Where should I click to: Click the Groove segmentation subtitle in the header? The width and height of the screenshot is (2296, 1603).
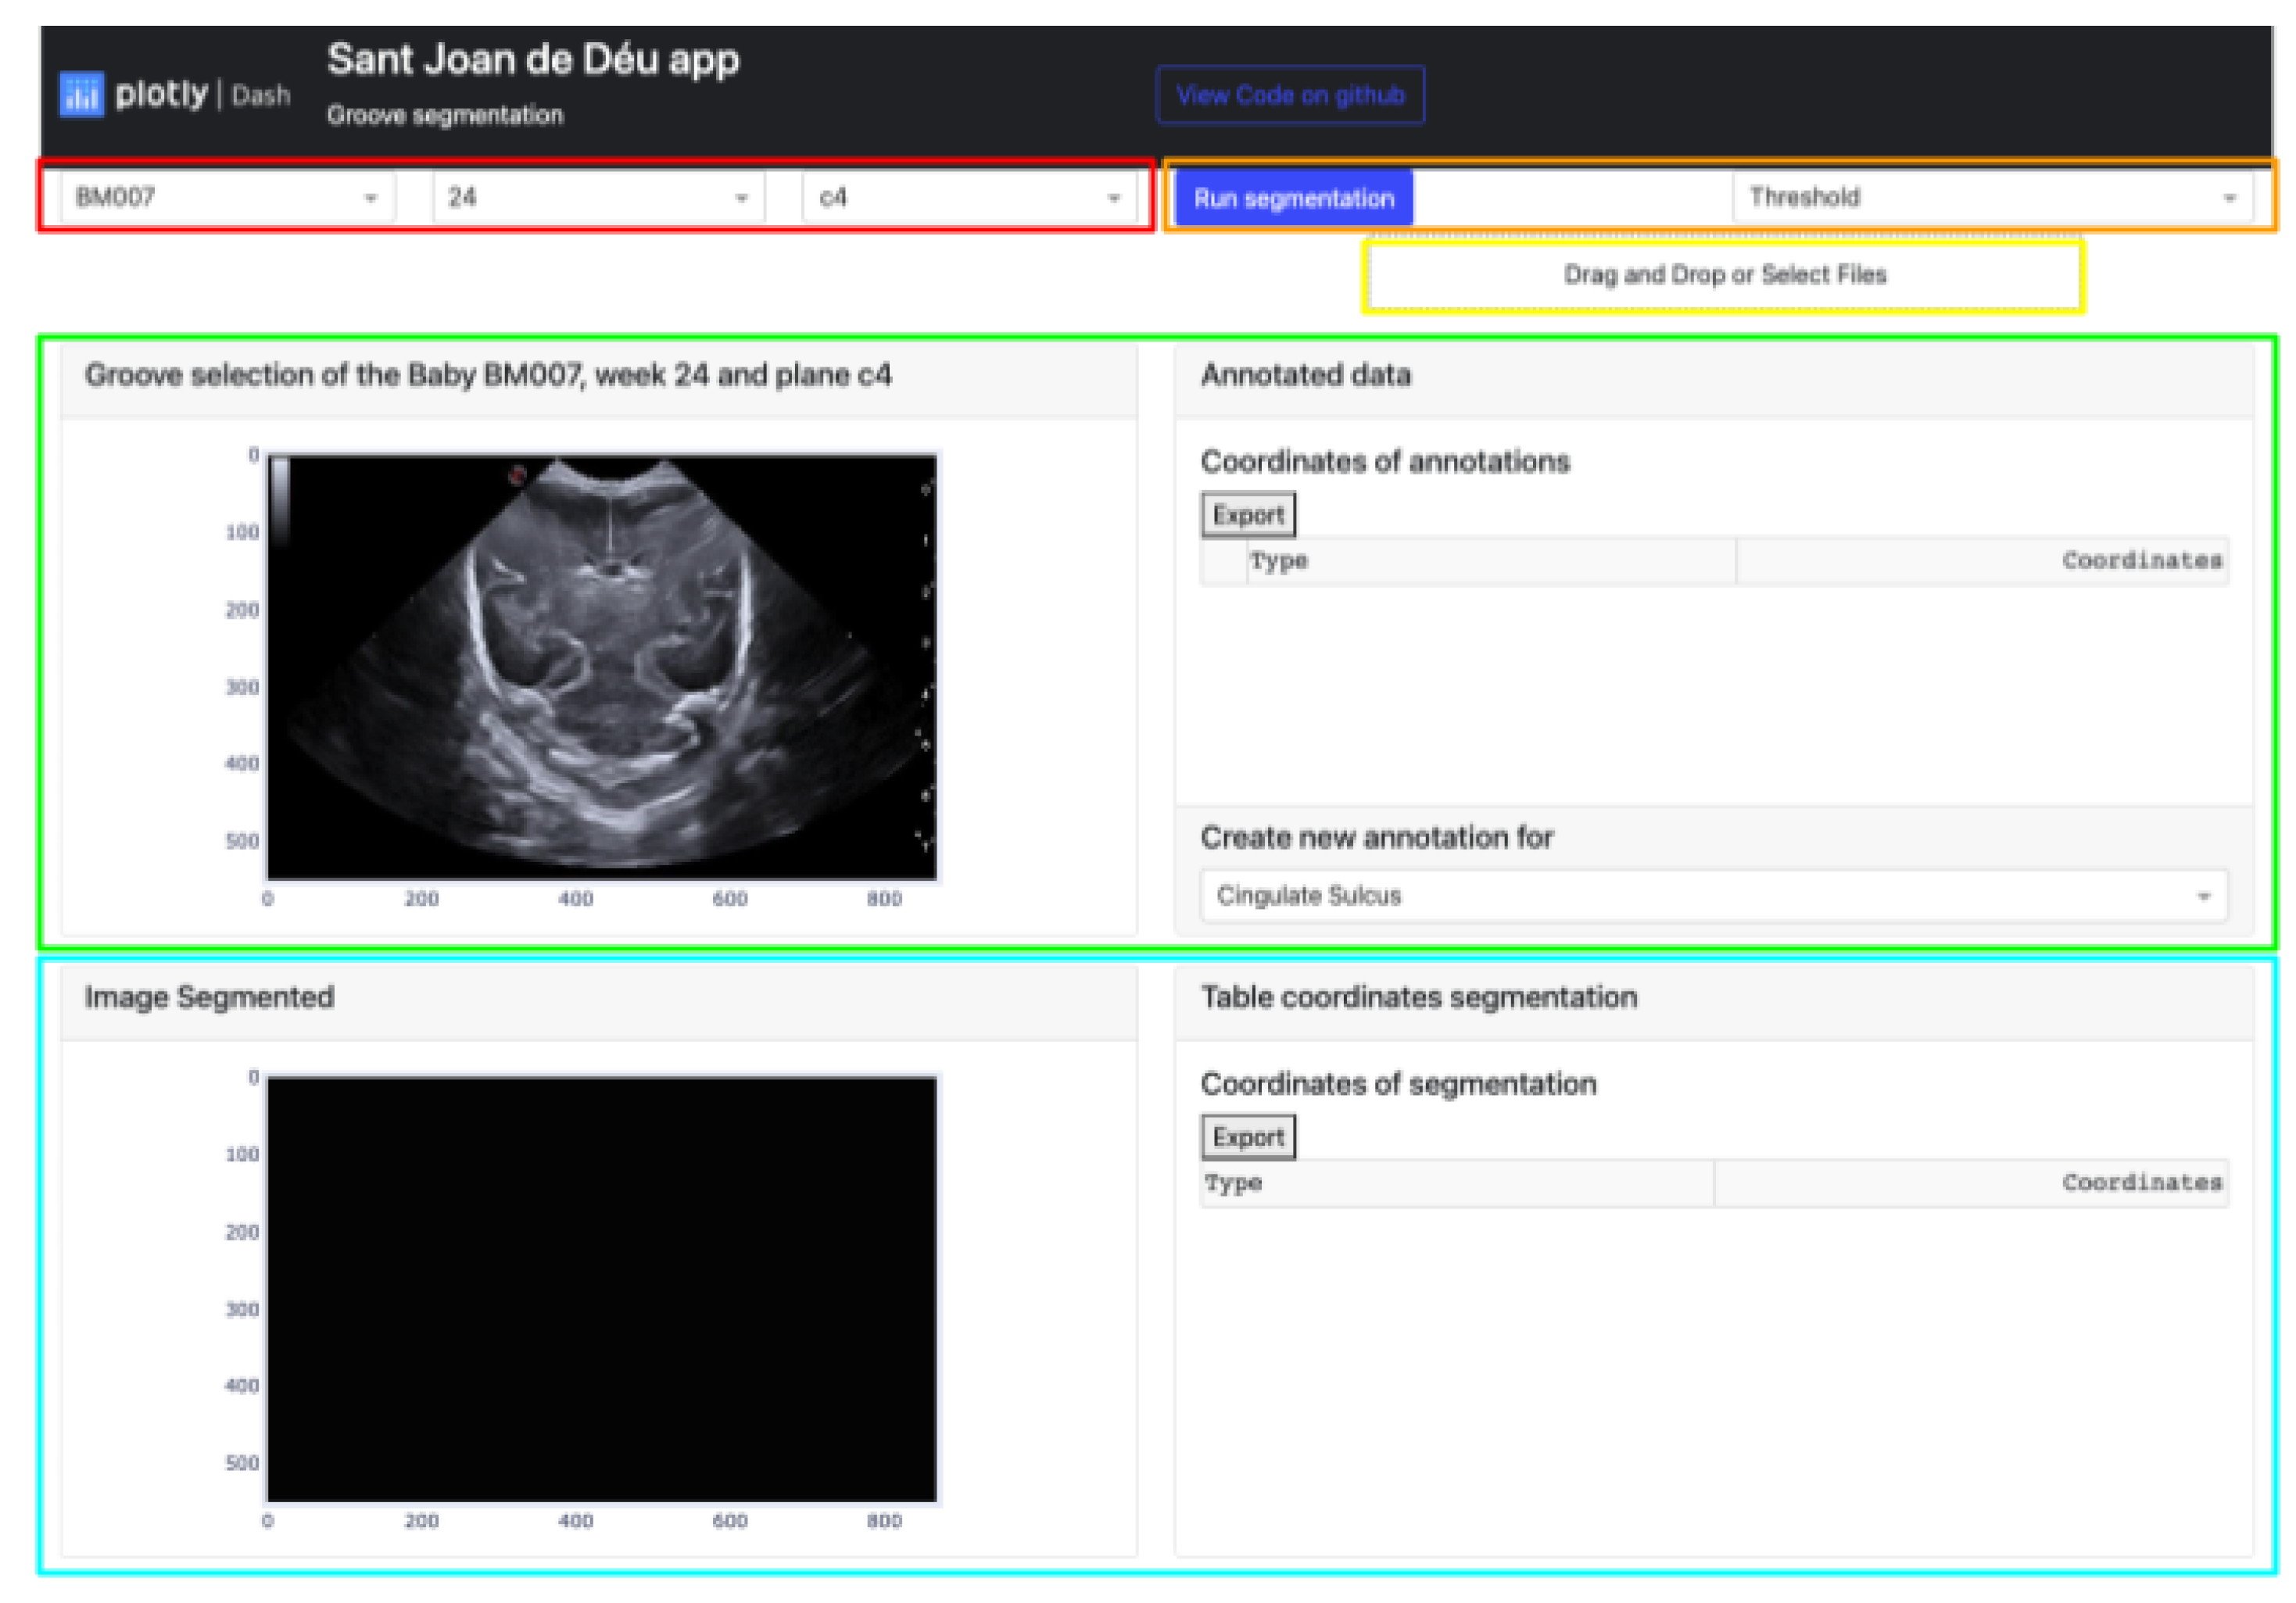point(445,115)
